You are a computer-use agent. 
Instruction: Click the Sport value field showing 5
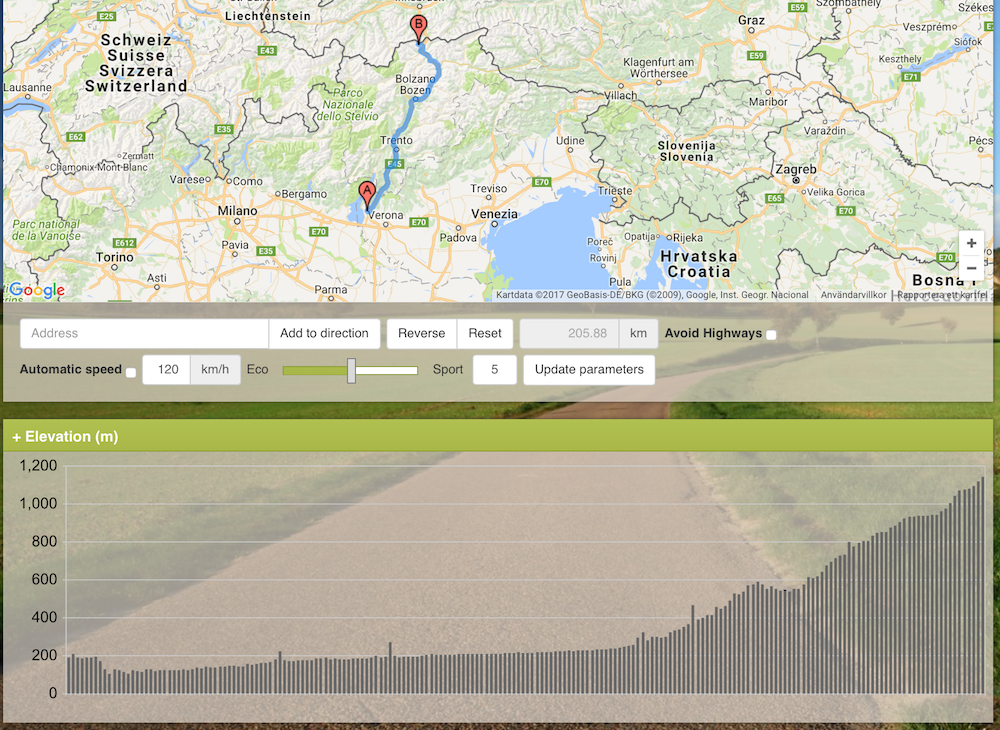[494, 370]
